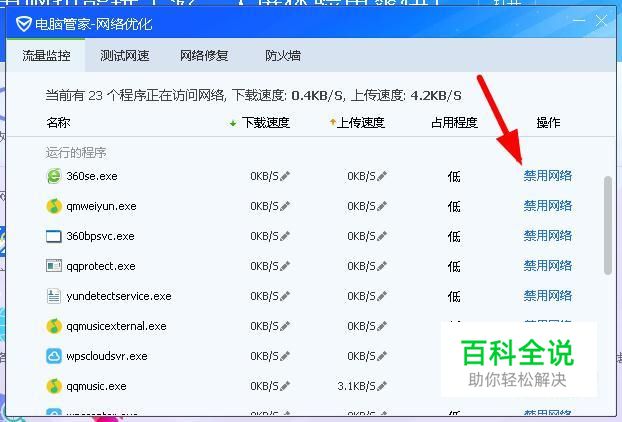
Task: Sort by 占用程度 column header
Action: point(454,123)
